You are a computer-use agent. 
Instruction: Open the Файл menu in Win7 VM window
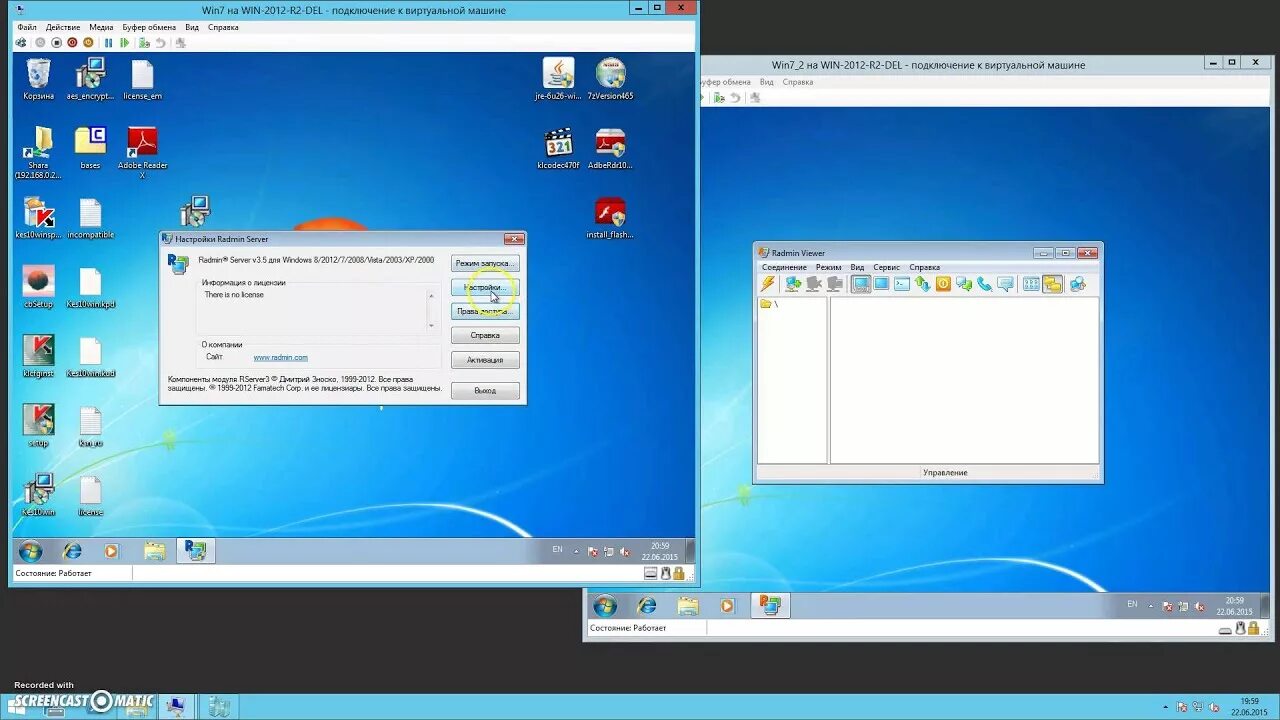tap(26, 27)
